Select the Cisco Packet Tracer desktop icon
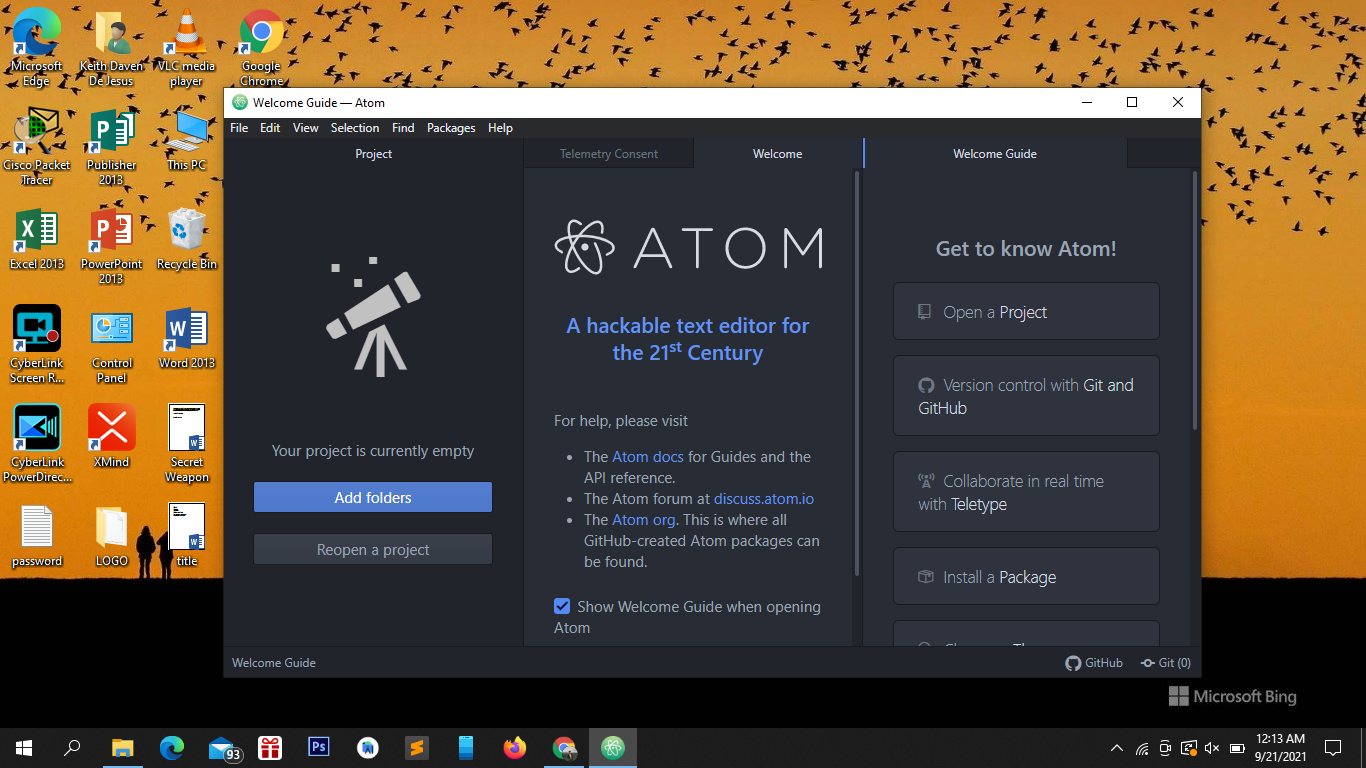The image size is (1366, 768). click(36, 146)
